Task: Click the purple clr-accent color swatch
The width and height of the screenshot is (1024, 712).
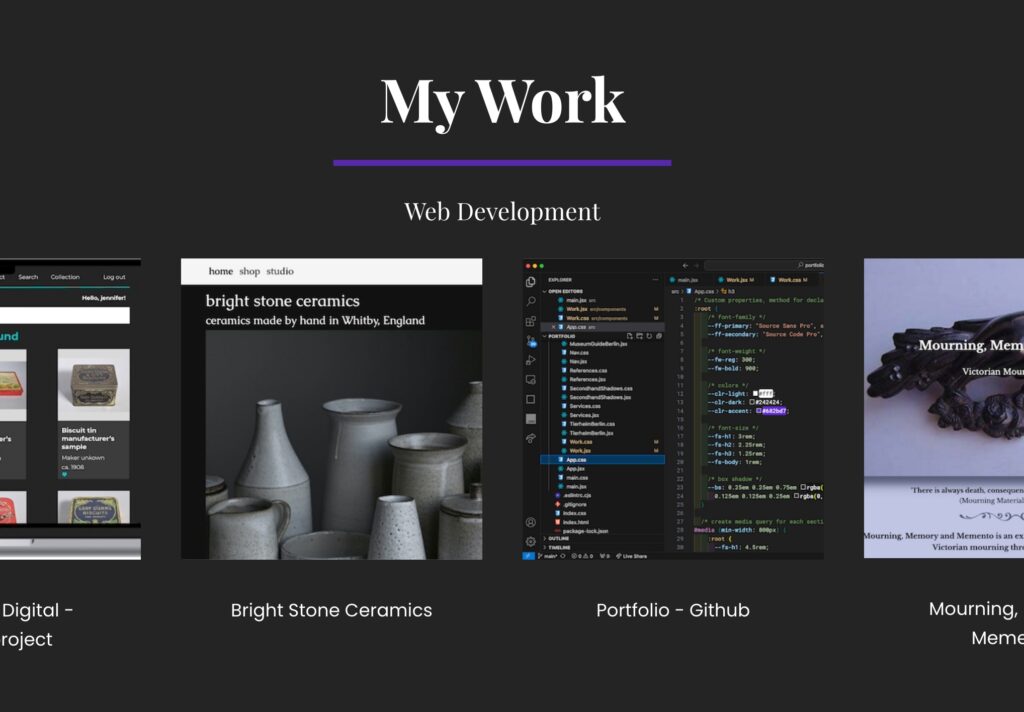Action: (x=760, y=411)
